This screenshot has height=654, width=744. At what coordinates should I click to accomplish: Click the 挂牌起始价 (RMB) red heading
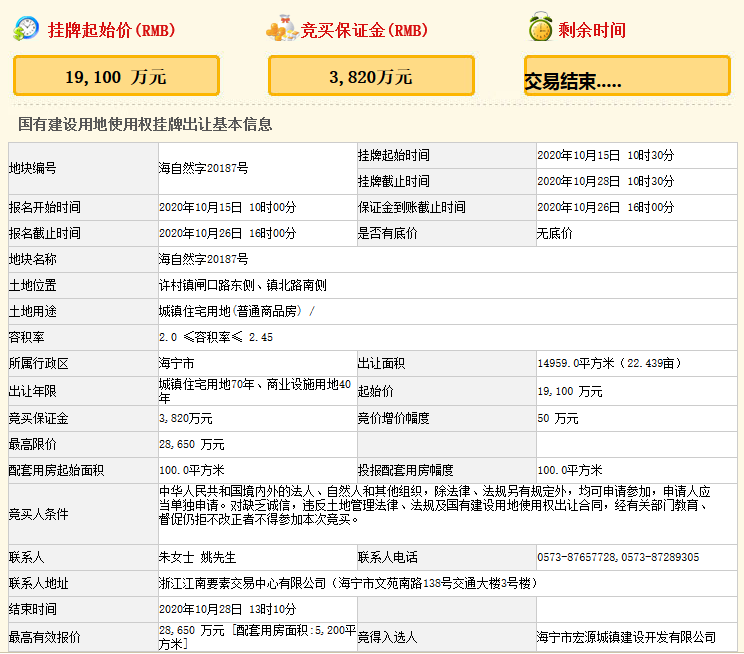point(111,30)
